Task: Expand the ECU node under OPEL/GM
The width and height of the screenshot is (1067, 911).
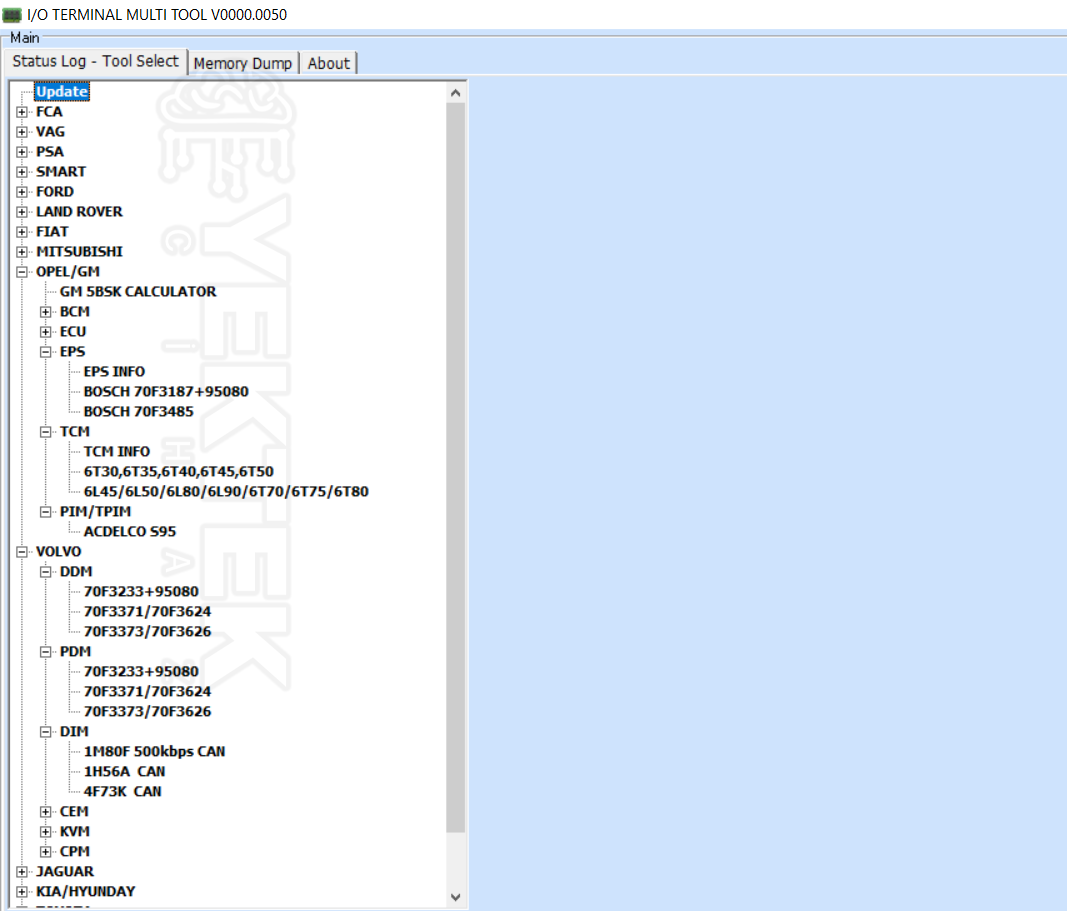Action: click(x=46, y=332)
